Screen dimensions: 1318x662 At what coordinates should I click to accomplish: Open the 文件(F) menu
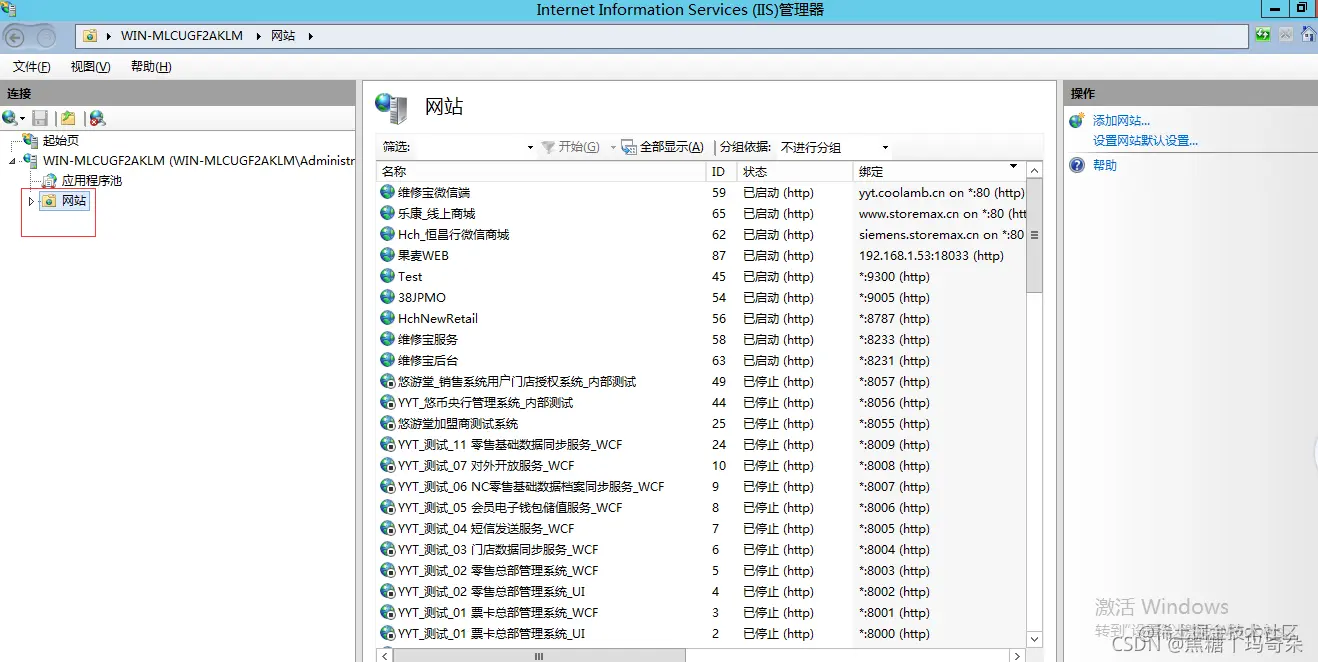pos(30,66)
